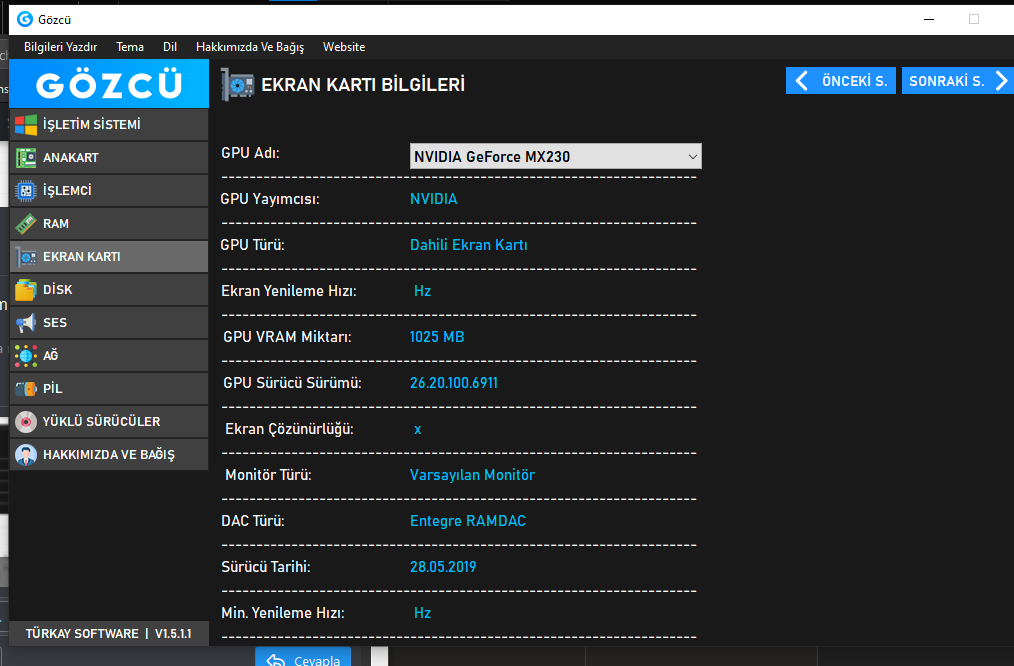Image resolution: width=1014 pixels, height=666 pixels.
Task: Switch to the İŞLEMCİ section
Action: [109, 191]
